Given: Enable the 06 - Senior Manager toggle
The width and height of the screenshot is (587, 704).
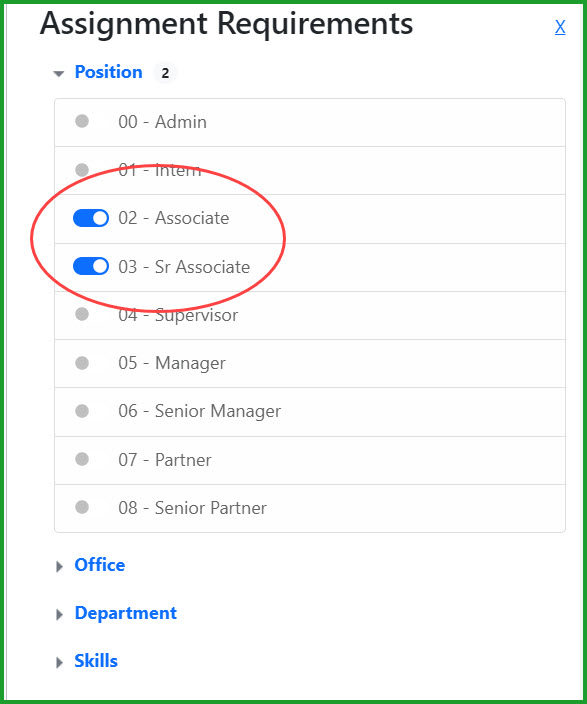Looking at the screenshot, I should click(x=82, y=411).
